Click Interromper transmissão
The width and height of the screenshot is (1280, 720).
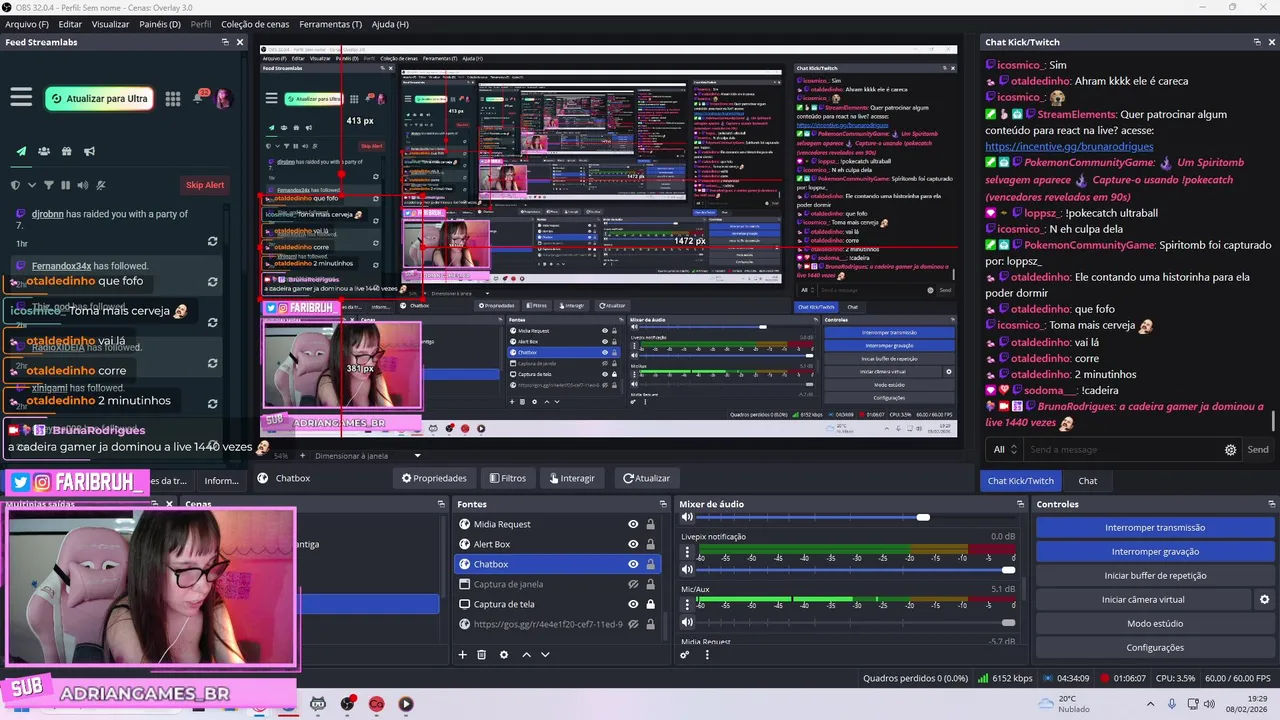(1155, 527)
